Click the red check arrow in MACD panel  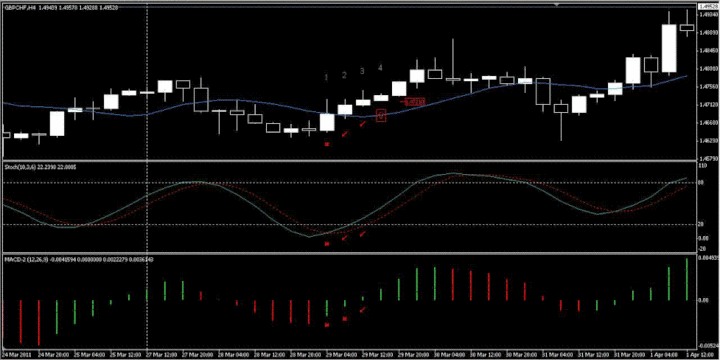(x=363, y=310)
